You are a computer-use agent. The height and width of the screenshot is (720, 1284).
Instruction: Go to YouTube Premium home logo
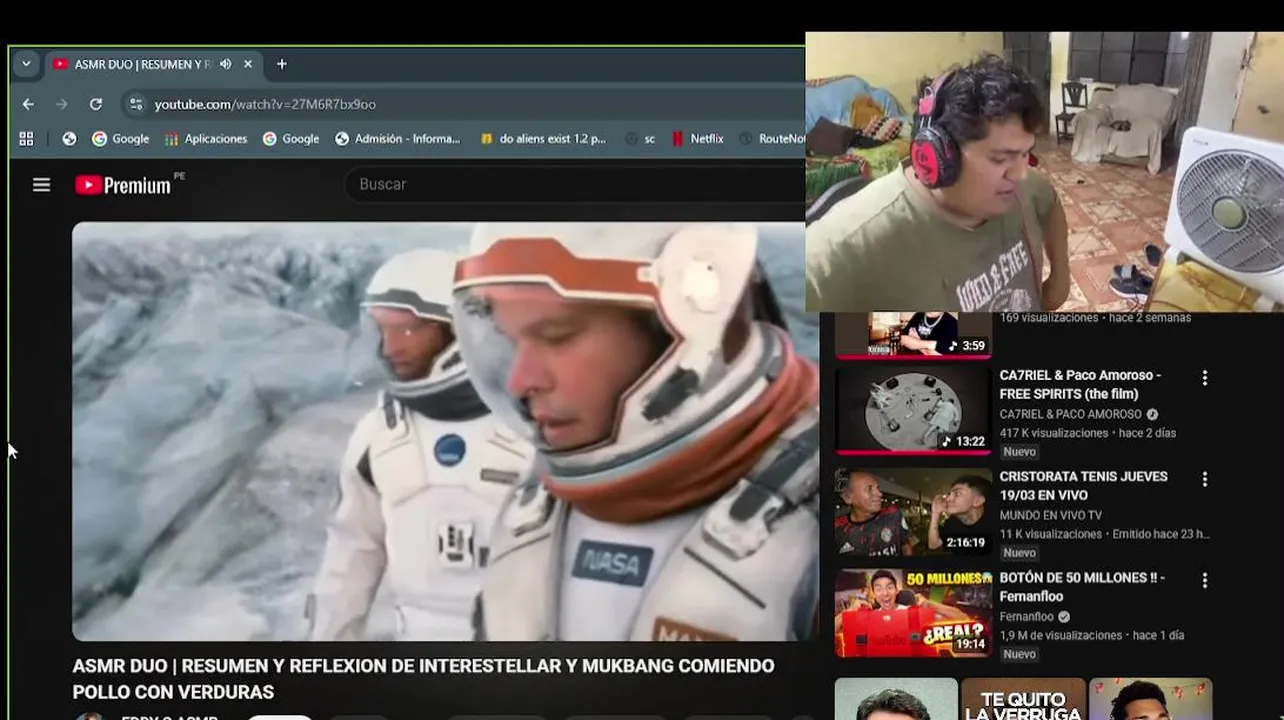123,185
